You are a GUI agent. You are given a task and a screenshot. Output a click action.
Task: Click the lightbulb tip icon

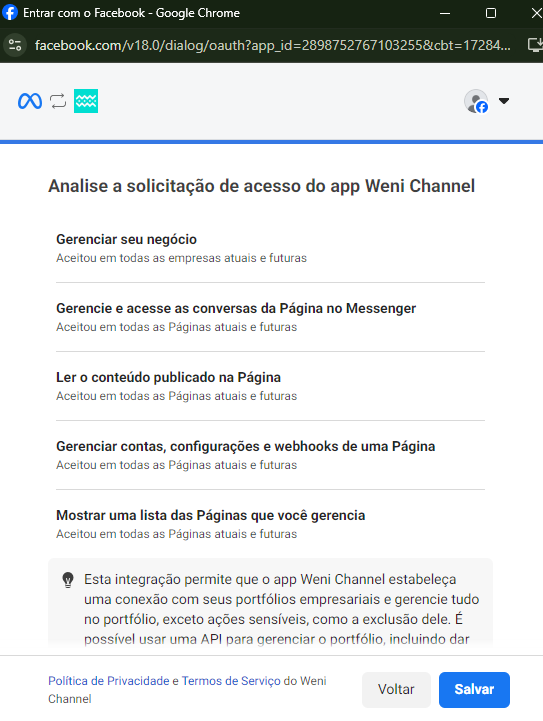coord(68,580)
